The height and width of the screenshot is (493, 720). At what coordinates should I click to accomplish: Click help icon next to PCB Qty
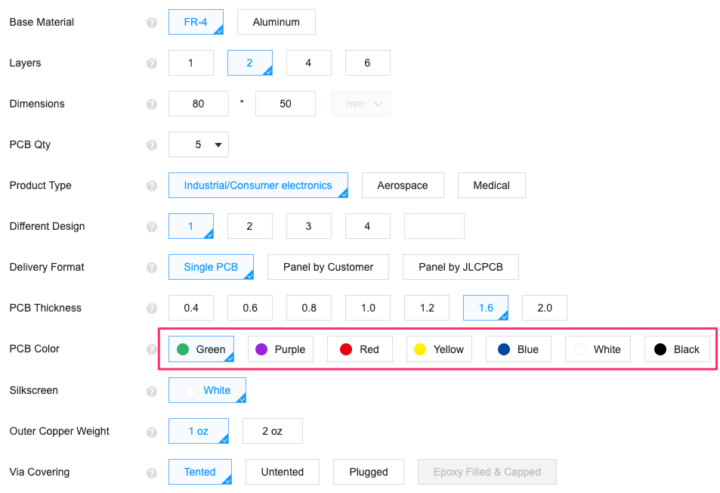[152, 145]
